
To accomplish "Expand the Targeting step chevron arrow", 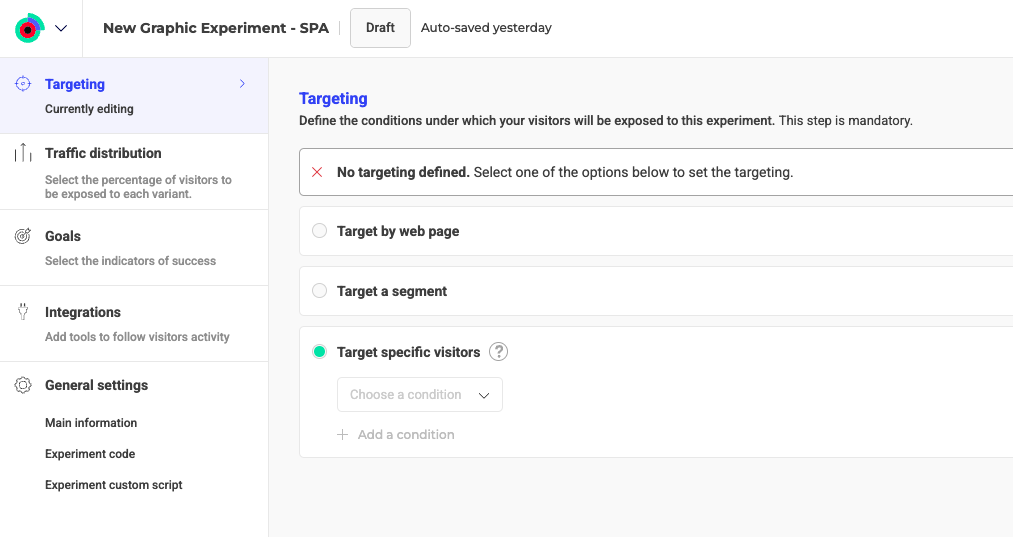I will click(x=242, y=85).
